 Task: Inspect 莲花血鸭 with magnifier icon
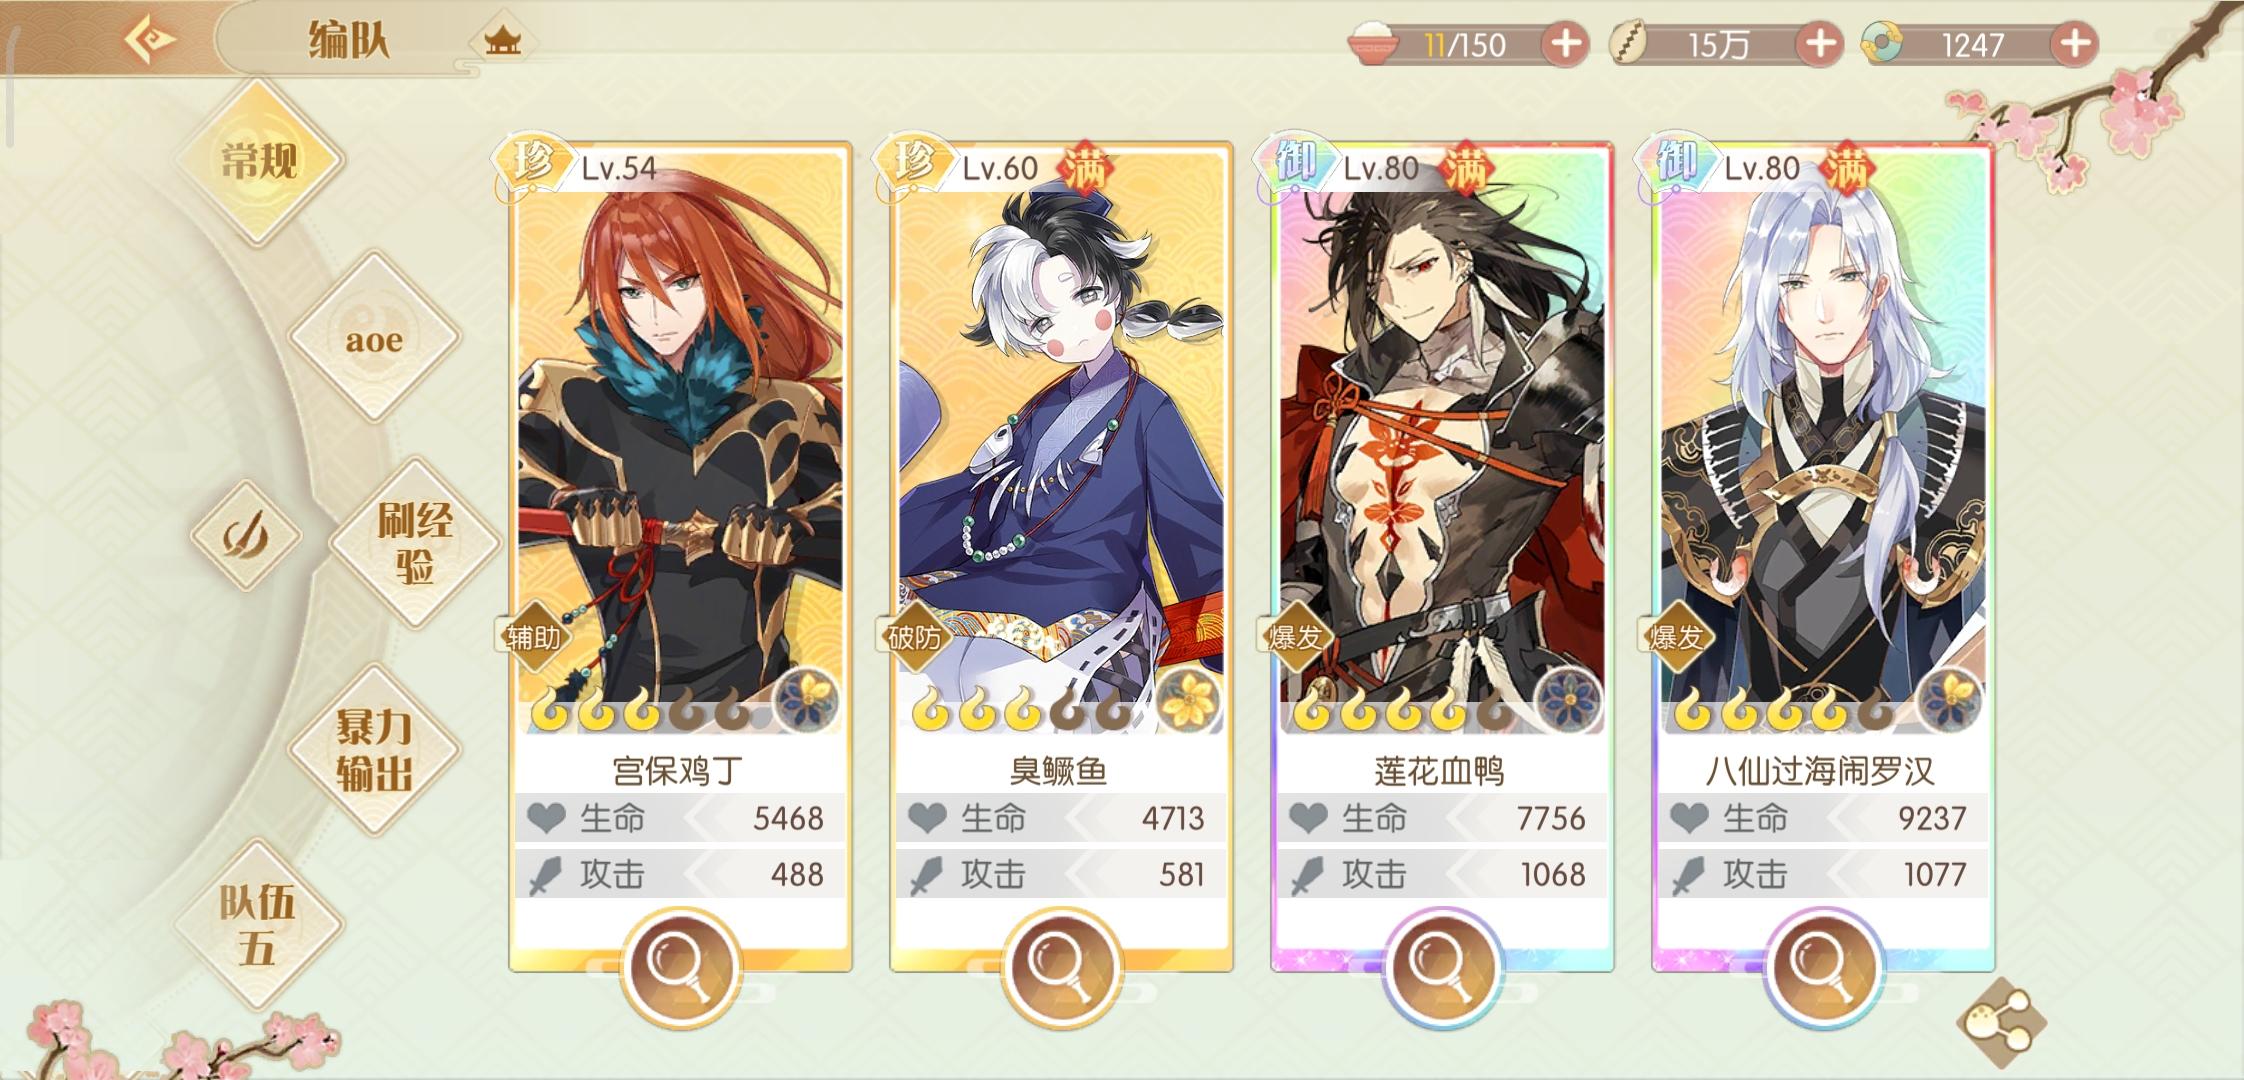1442,966
